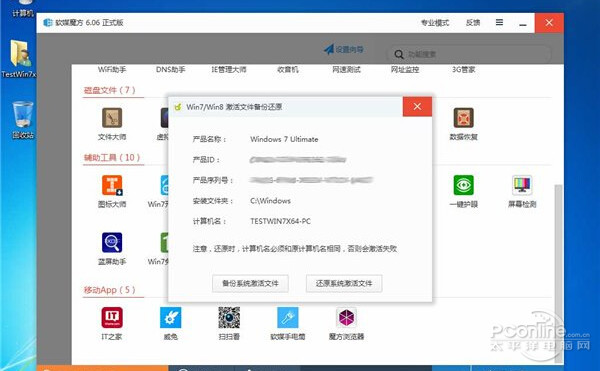Open 收音机 radio tool
The image size is (600, 371).
coord(287,70)
